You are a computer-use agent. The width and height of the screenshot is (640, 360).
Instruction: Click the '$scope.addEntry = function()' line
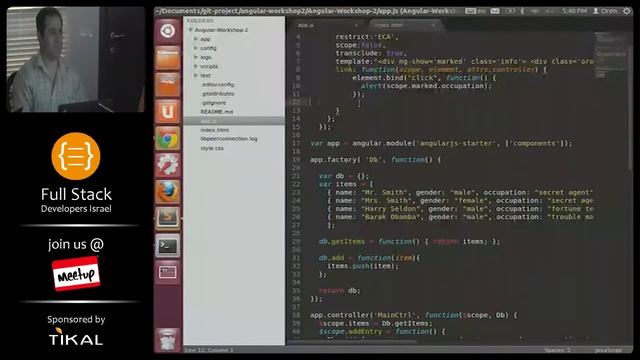(x=382, y=331)
